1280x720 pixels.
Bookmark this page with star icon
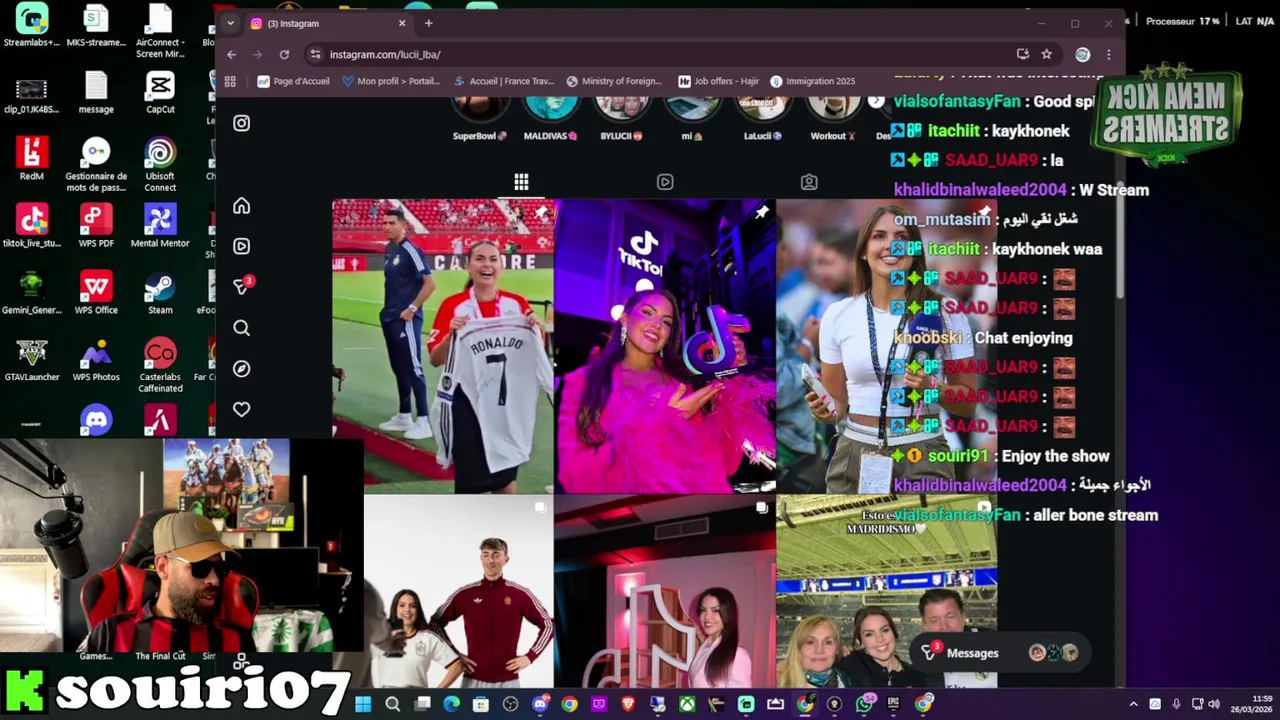(1046, 54)
